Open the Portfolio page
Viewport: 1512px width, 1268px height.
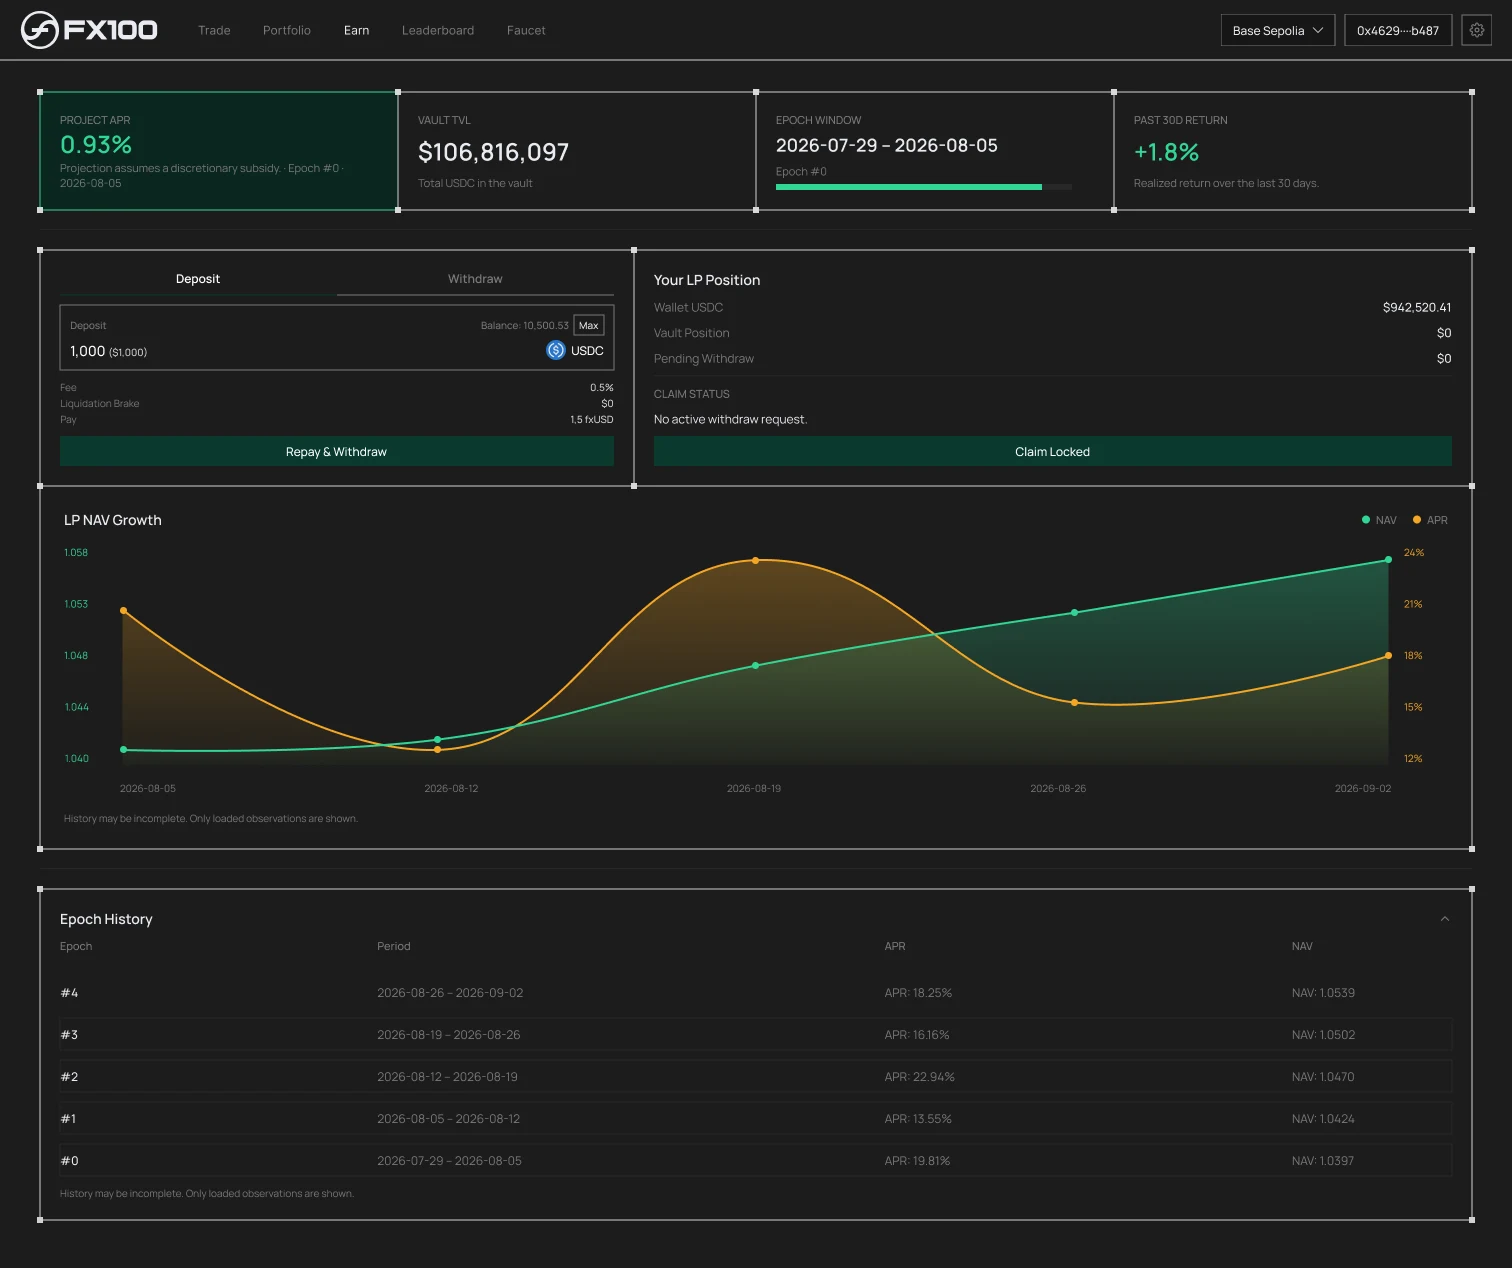[x=287, y=30]
